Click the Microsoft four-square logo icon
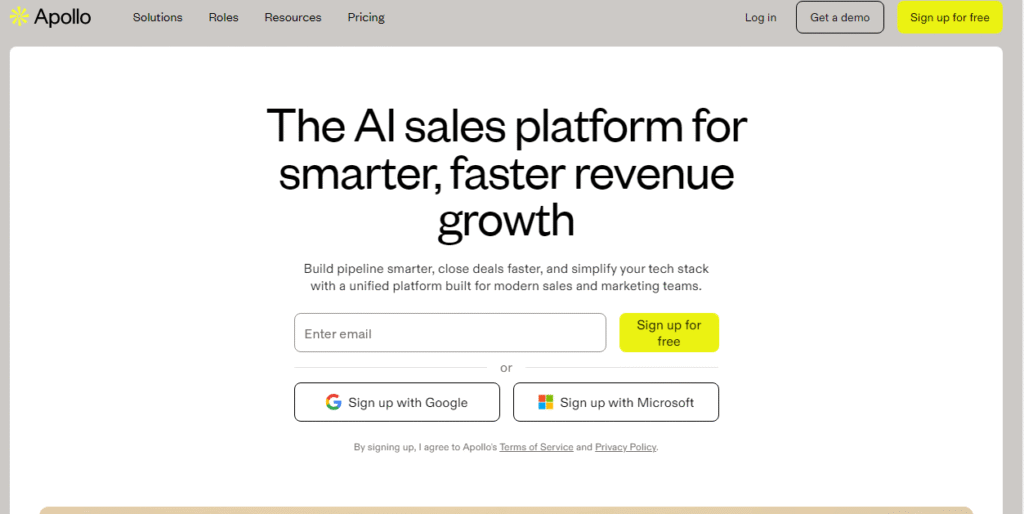This screenshot has width=1024, height=514. coord(546,402)
